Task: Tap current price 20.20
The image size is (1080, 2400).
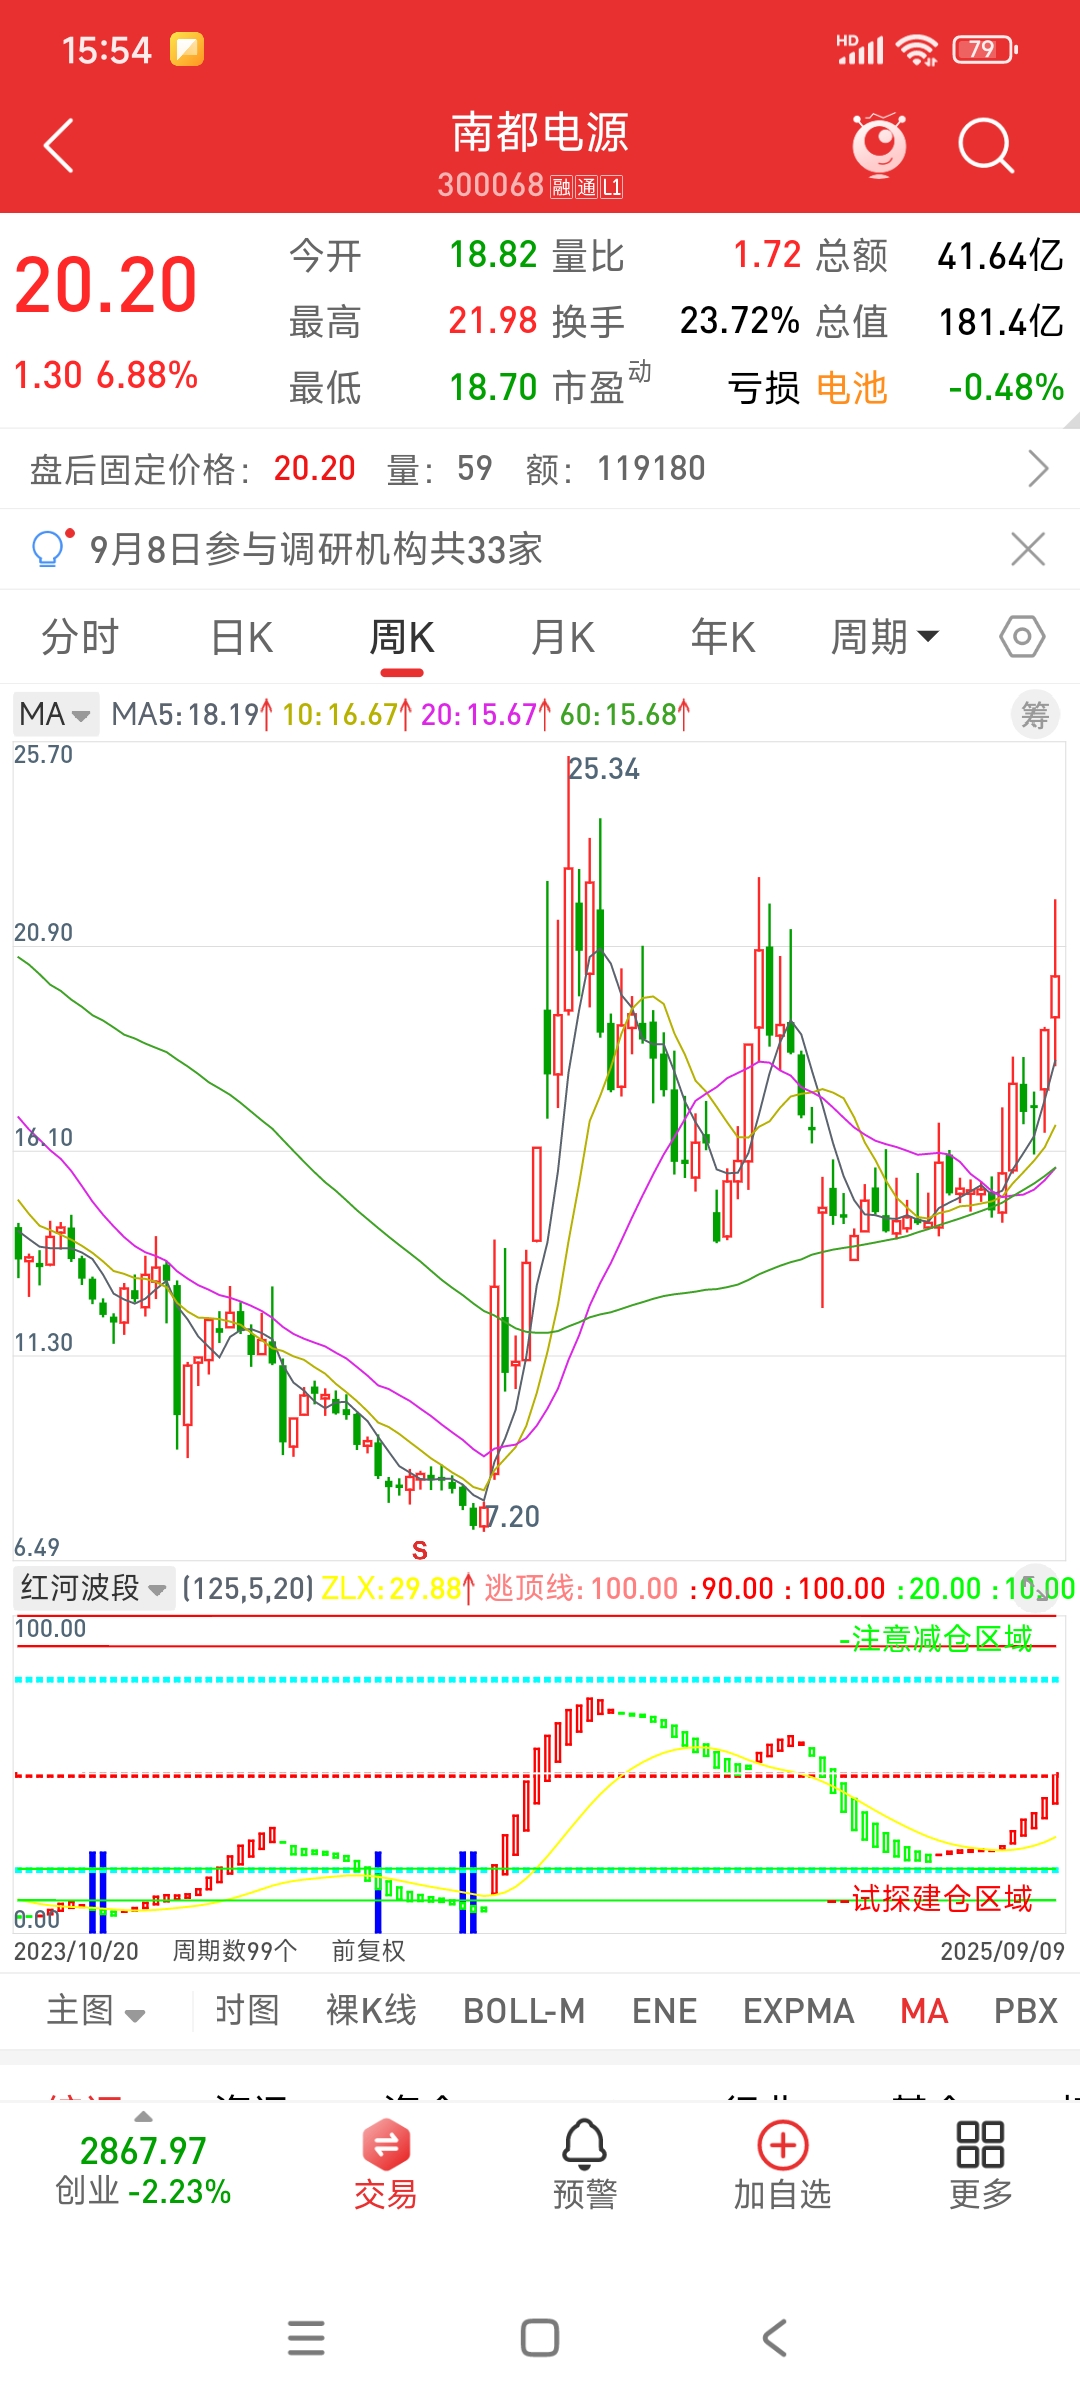Action: (106, 286)
